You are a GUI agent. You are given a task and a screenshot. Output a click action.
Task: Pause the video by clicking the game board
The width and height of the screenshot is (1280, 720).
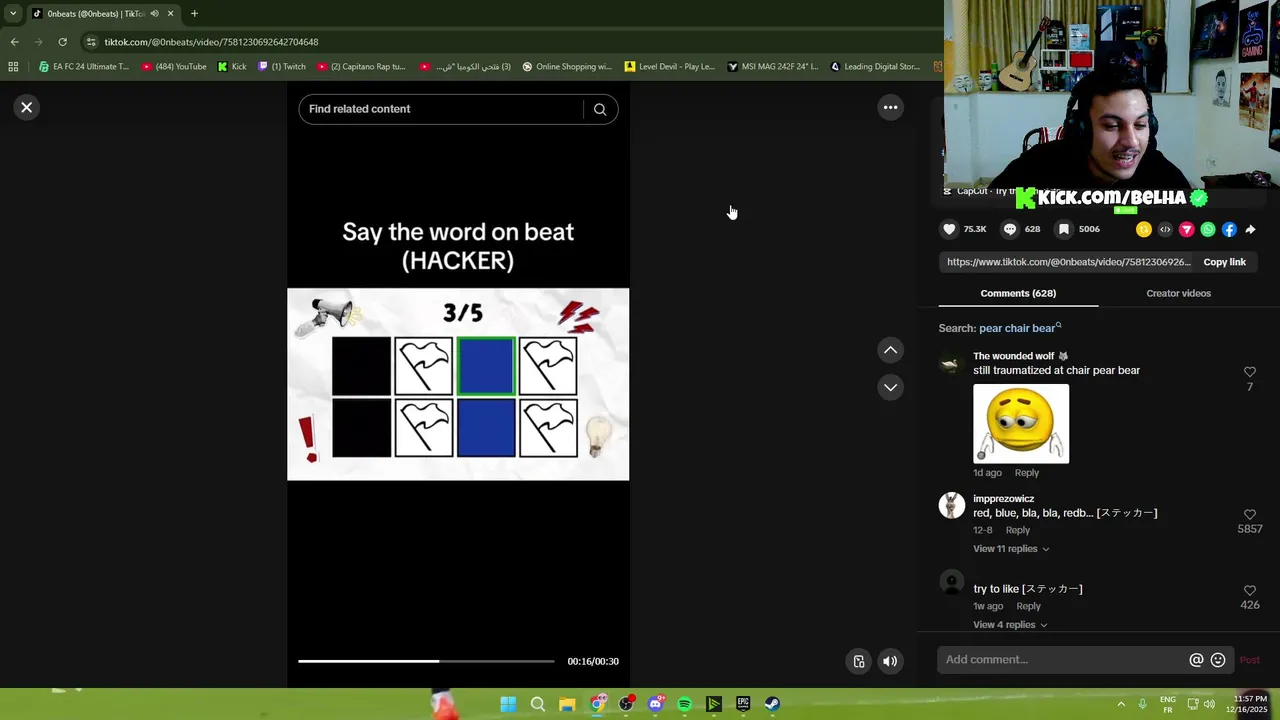click(458, 384)
